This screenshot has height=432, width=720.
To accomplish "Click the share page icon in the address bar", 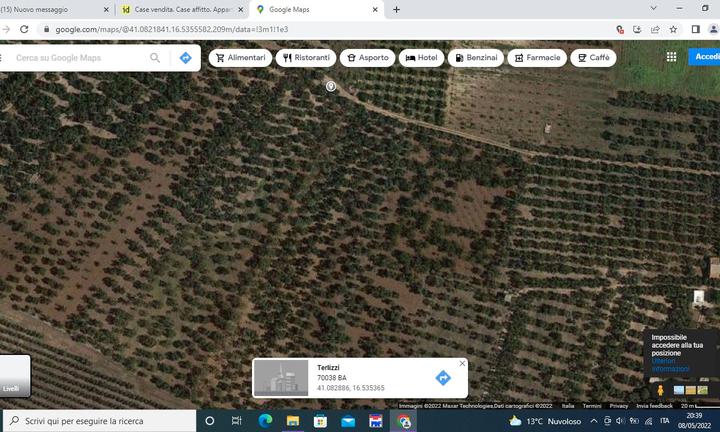I will pos(654,30).
